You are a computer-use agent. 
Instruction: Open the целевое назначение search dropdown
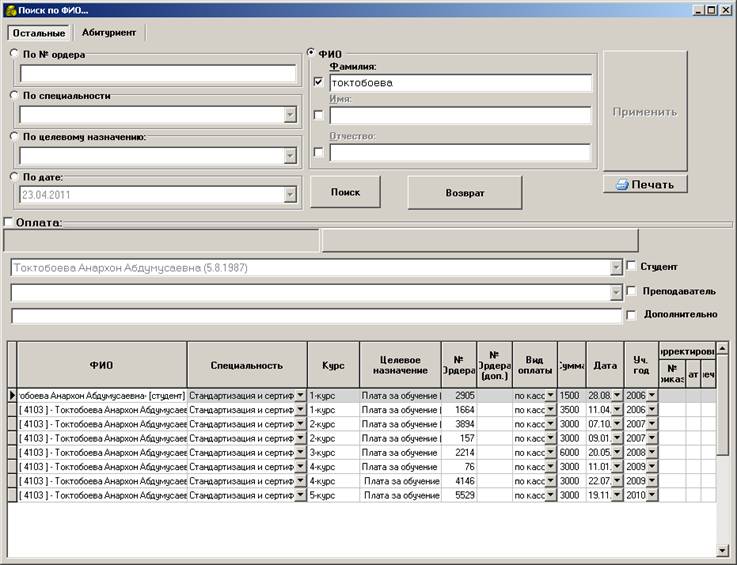point(290,156)
